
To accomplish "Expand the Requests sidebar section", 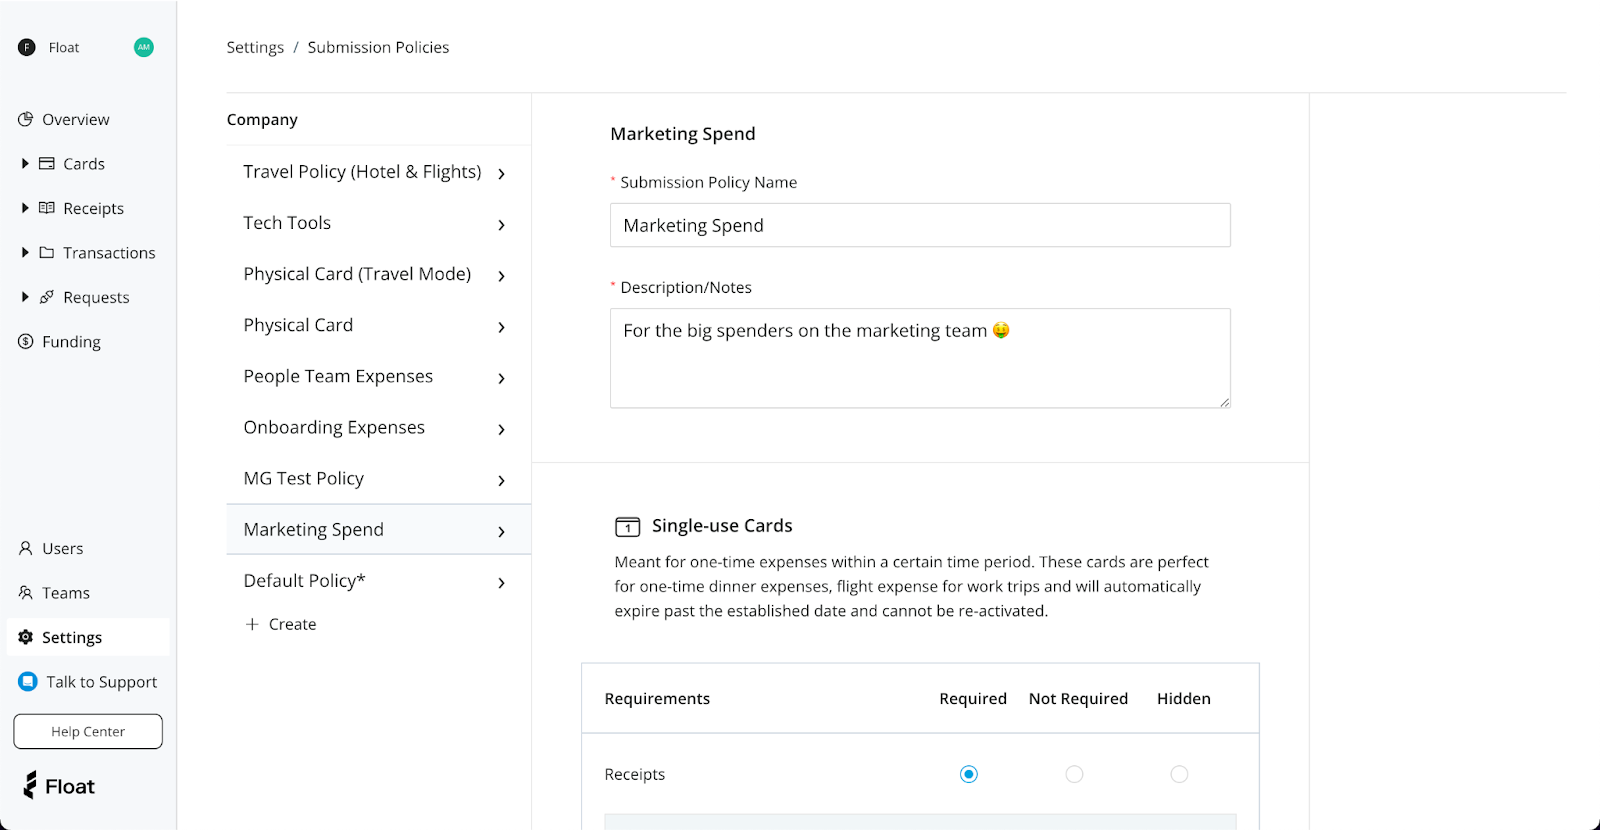I will point(25,297).
